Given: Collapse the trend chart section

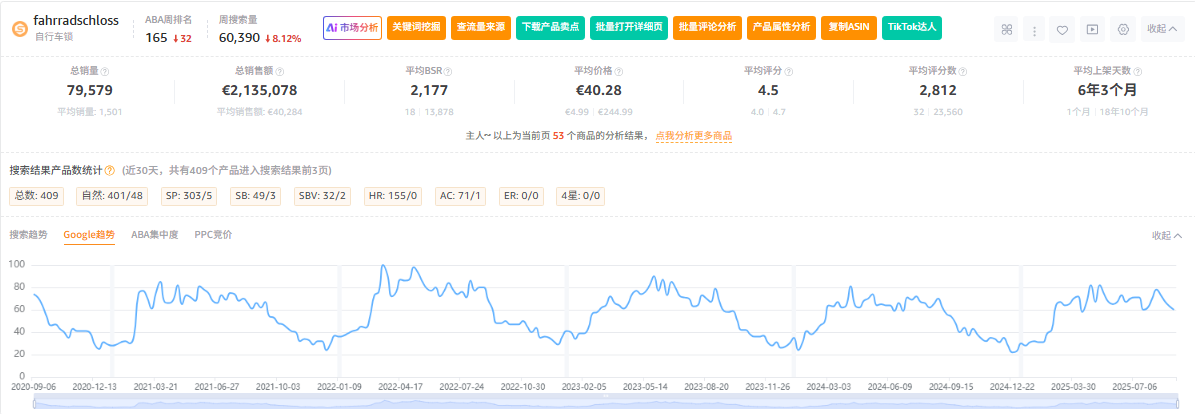Looking at the screenshot, I should click(x=1166, y=236).
